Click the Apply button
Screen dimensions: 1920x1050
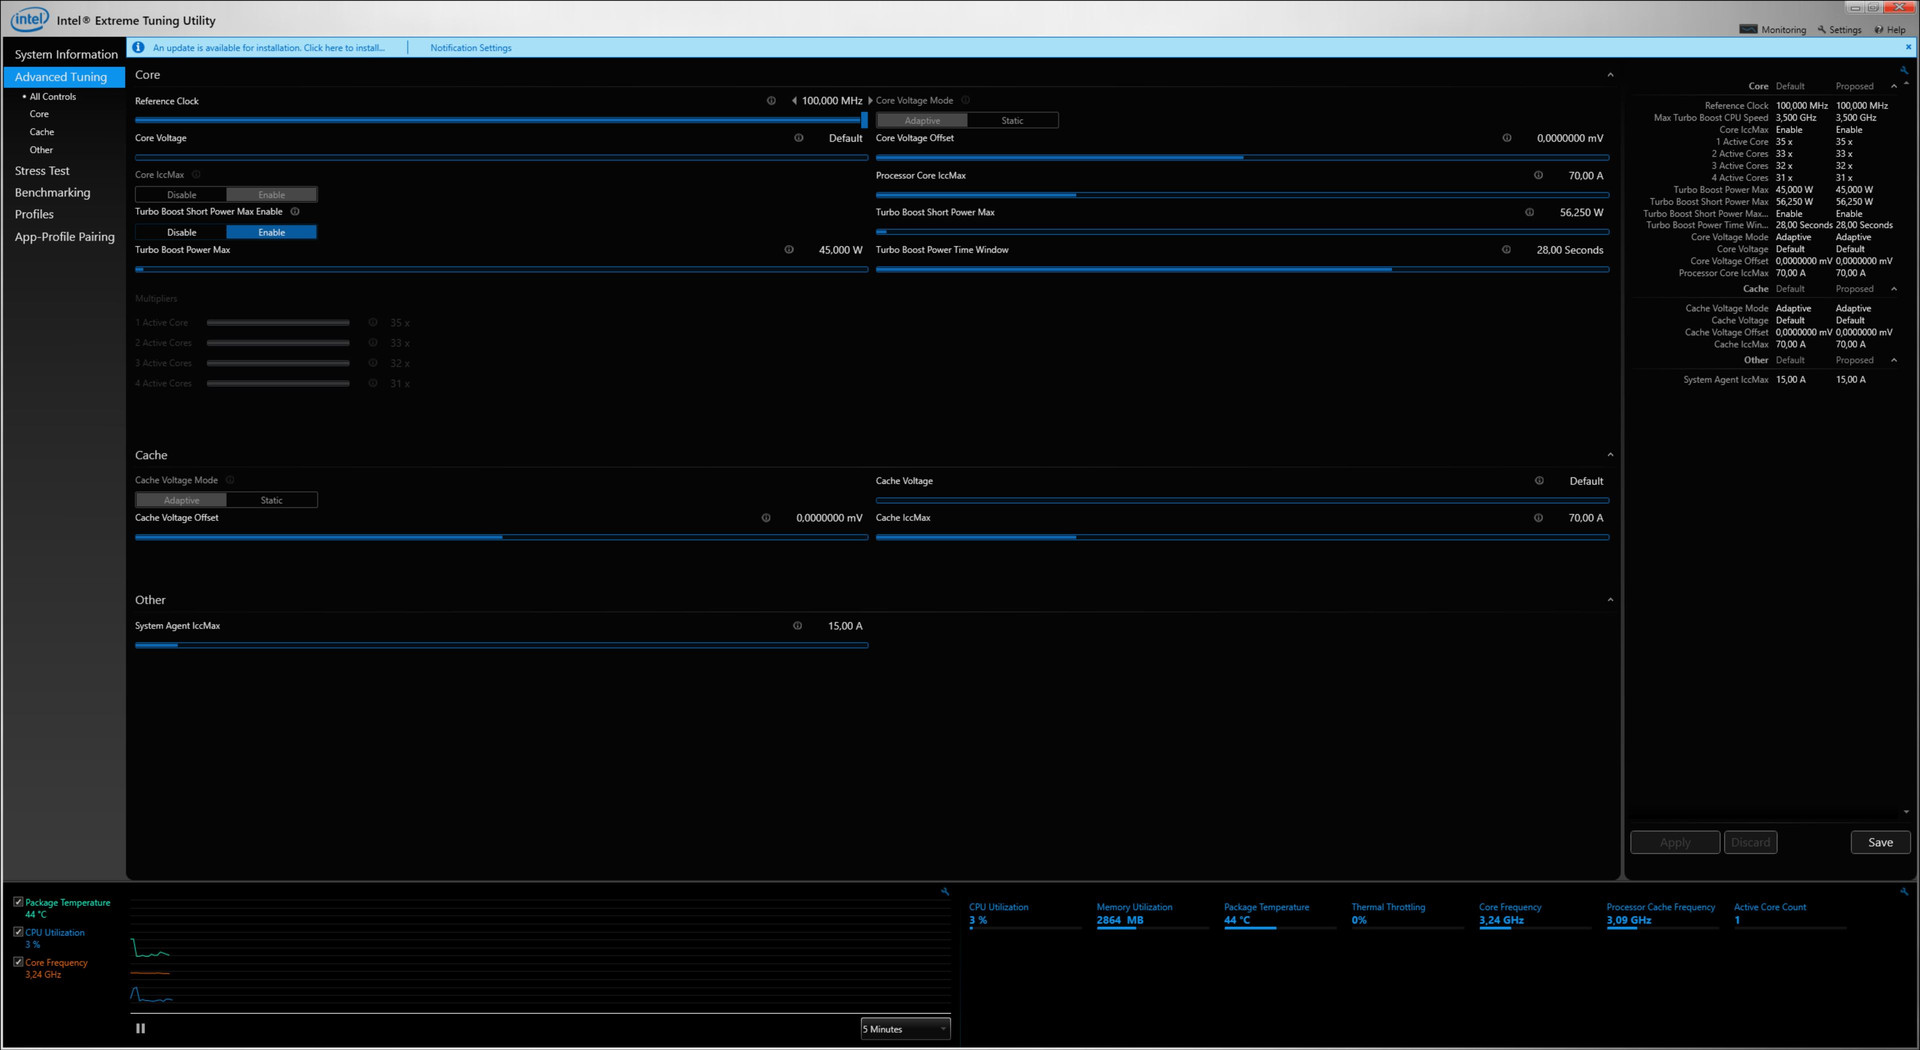point(1675,842)
